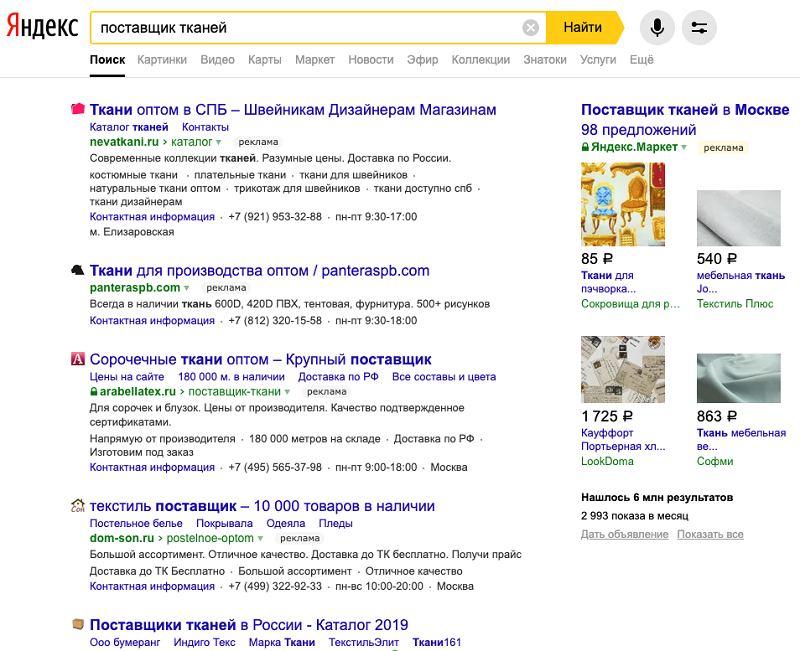Viewport: 800px width, 651px height.
Task: Open 180 000 м. в наличии sitelink
Action: coord(231,377)
